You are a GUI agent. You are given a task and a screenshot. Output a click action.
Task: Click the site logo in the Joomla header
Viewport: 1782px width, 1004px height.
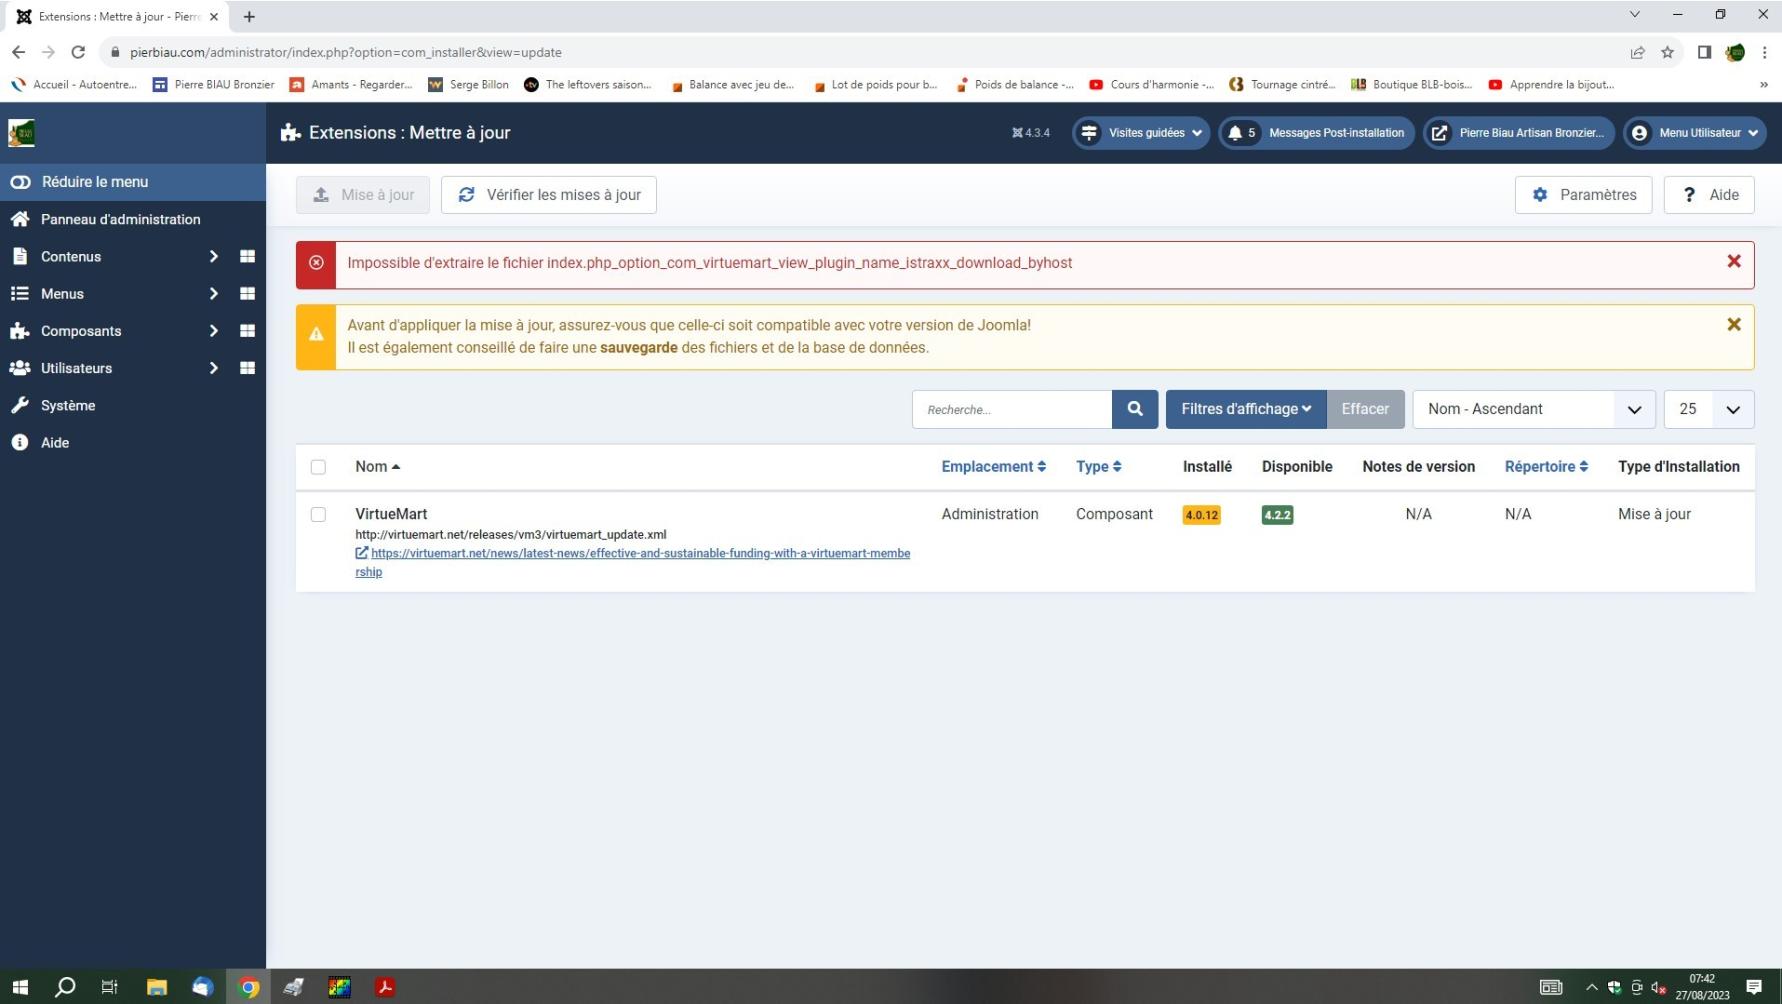tap(21, 133)
